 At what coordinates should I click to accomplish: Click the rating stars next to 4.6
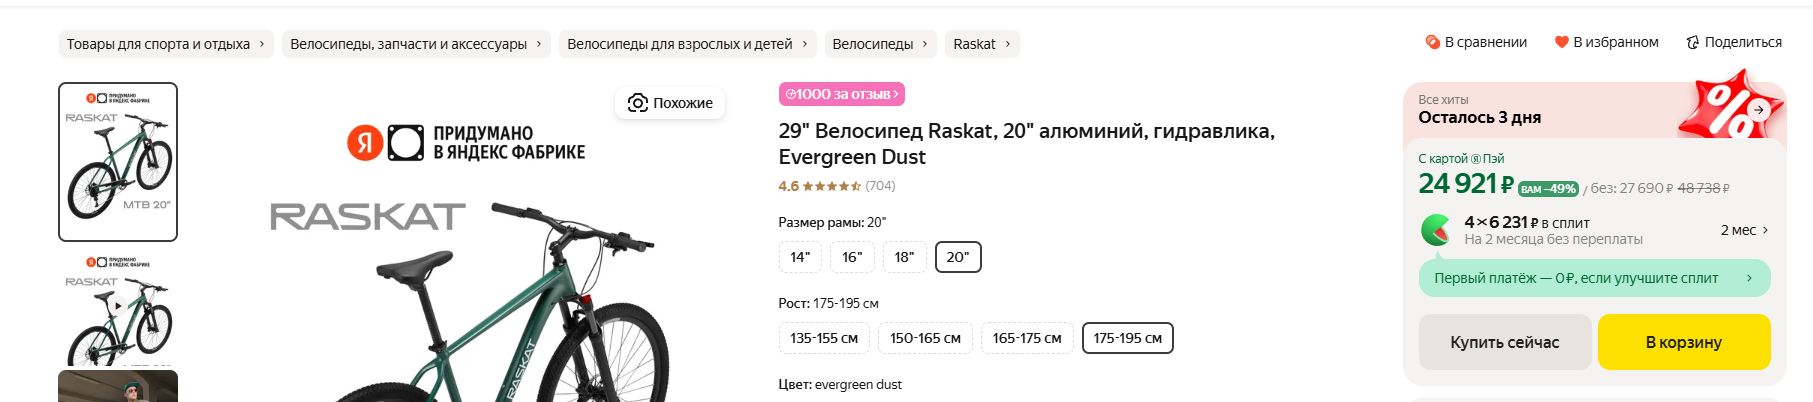[831, 186]
